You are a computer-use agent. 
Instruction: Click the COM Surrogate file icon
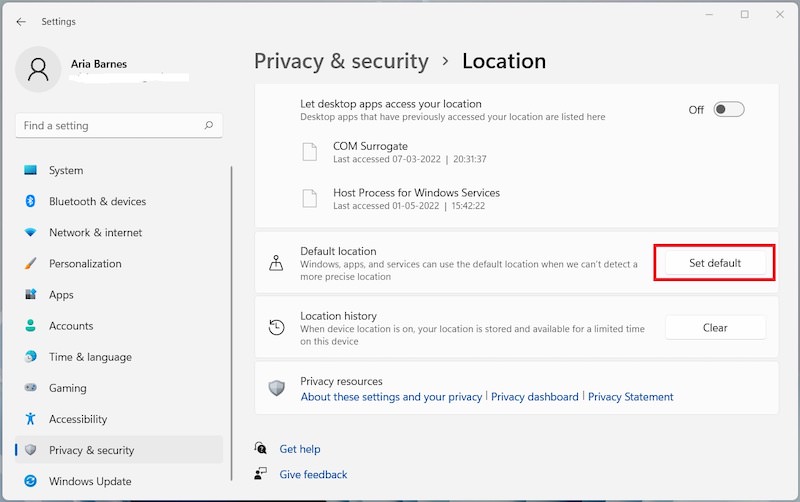click(x=310, y=152)
